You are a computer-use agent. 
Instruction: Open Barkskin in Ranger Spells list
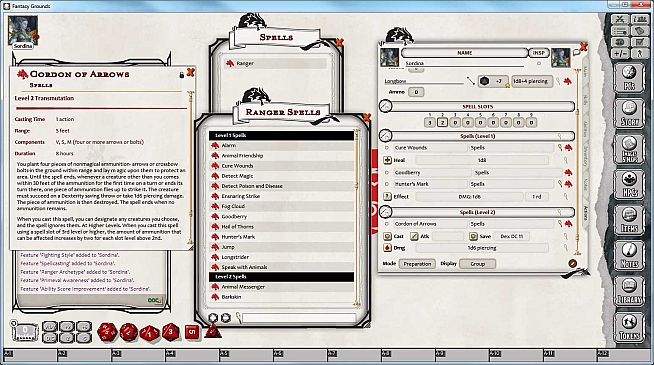282,297
